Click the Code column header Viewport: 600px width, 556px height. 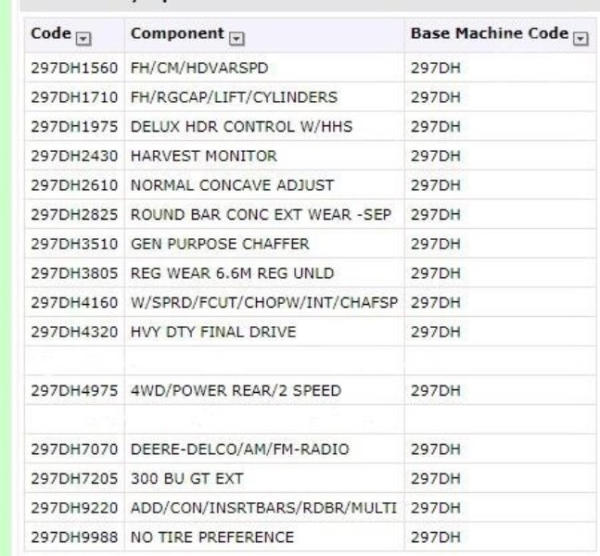(50, 34)
